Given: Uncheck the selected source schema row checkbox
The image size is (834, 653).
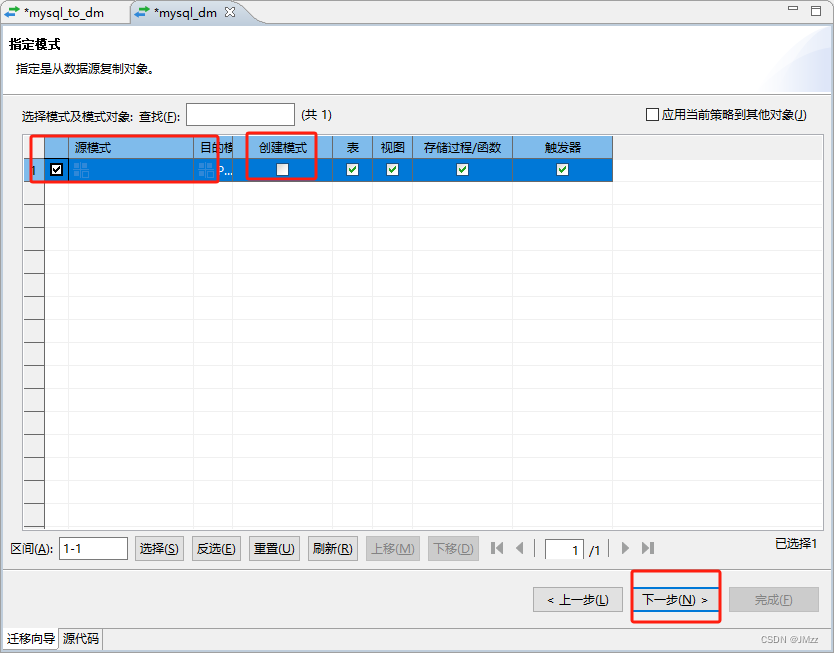Looking at the screenshot, I should click(x=55, y=169).
